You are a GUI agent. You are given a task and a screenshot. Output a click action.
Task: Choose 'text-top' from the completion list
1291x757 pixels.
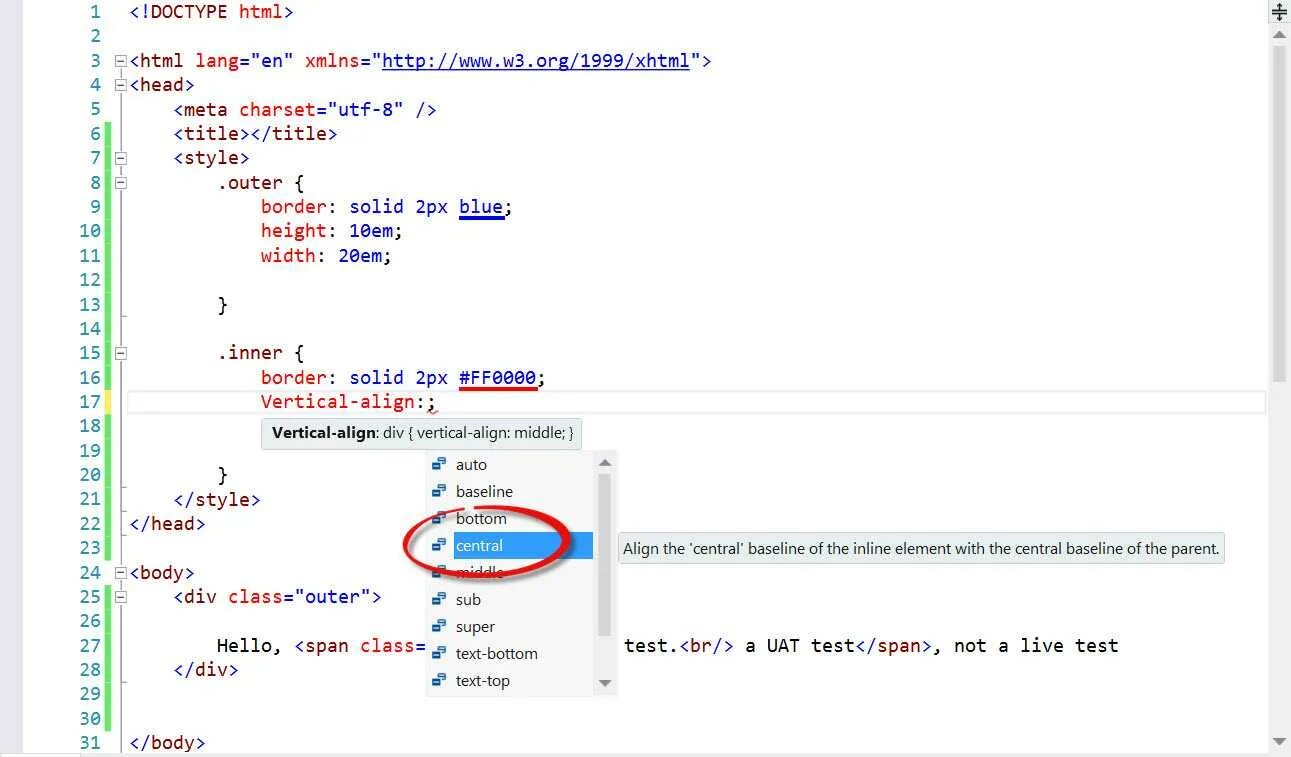(482, 681)
